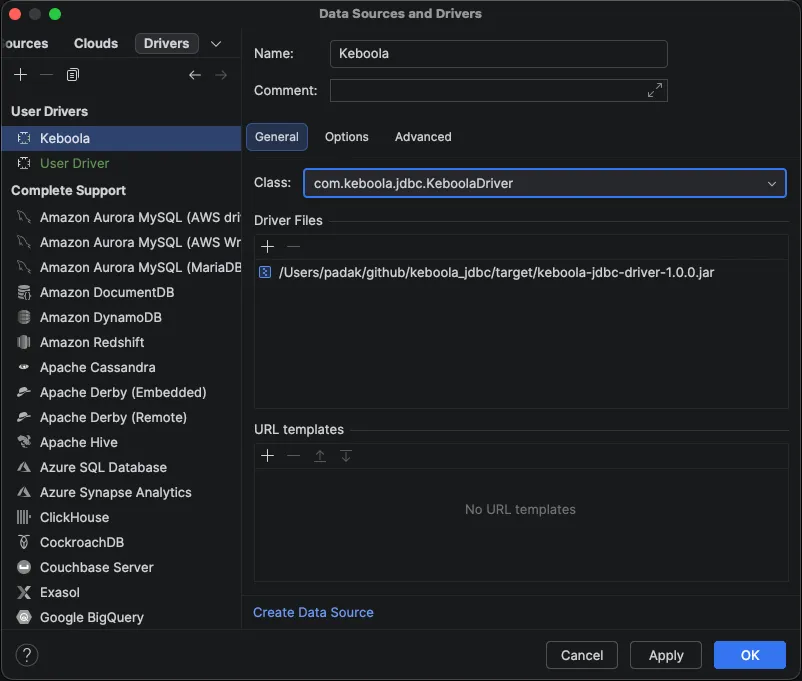Screen dimensions: 802x681
Task: Click the Name input field
Action: [499, 54]
